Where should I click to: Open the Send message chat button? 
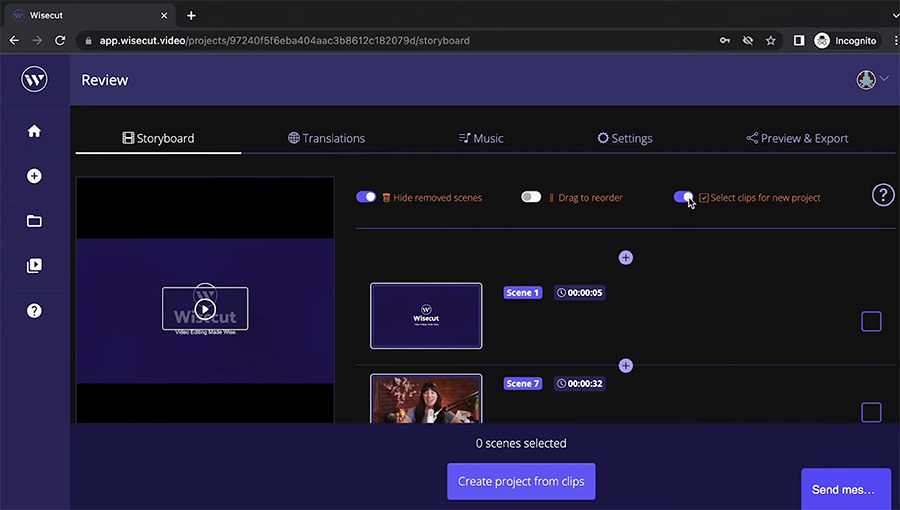coord(846,489)
